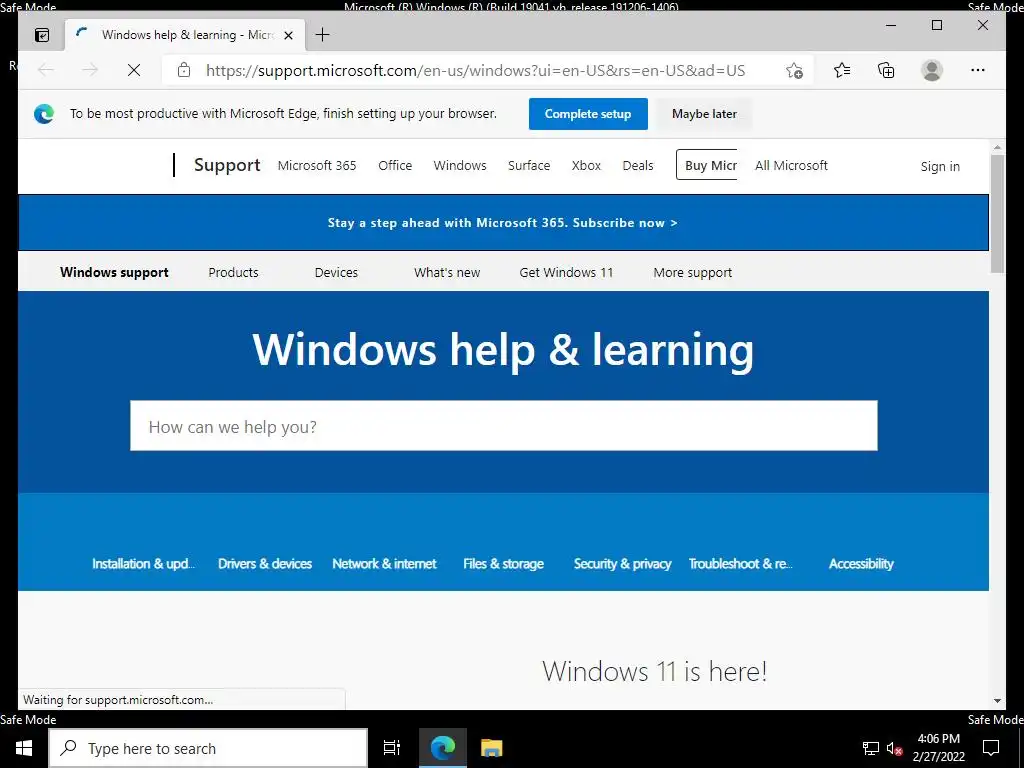This screenshot has height=768, width=1024.
Task: Open the profile avatar icon
Action: click(932, 70)
